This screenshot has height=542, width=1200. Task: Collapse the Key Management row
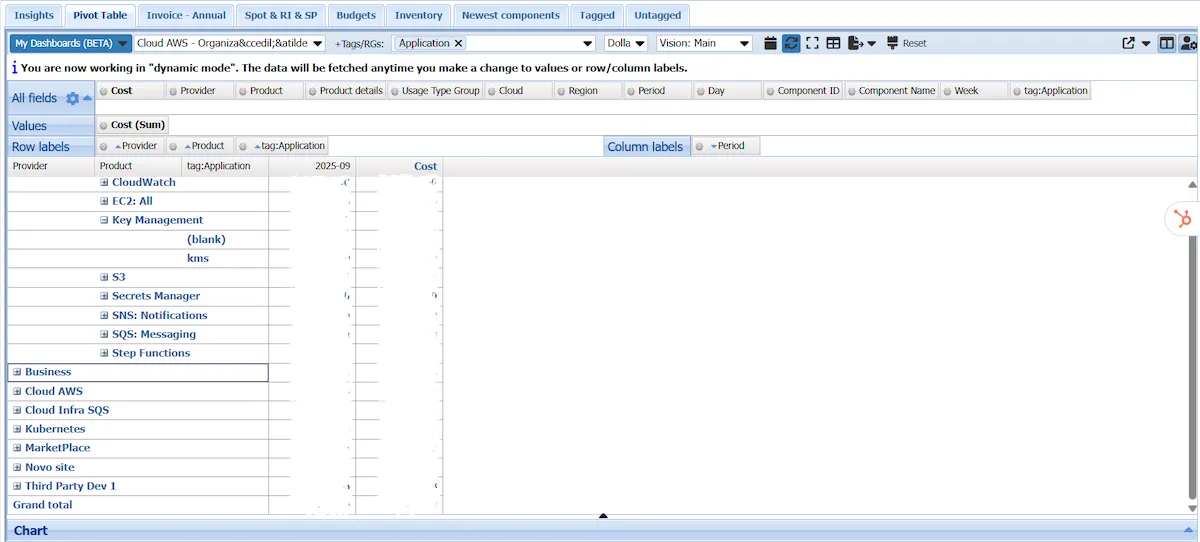click(x=104, y=220)
